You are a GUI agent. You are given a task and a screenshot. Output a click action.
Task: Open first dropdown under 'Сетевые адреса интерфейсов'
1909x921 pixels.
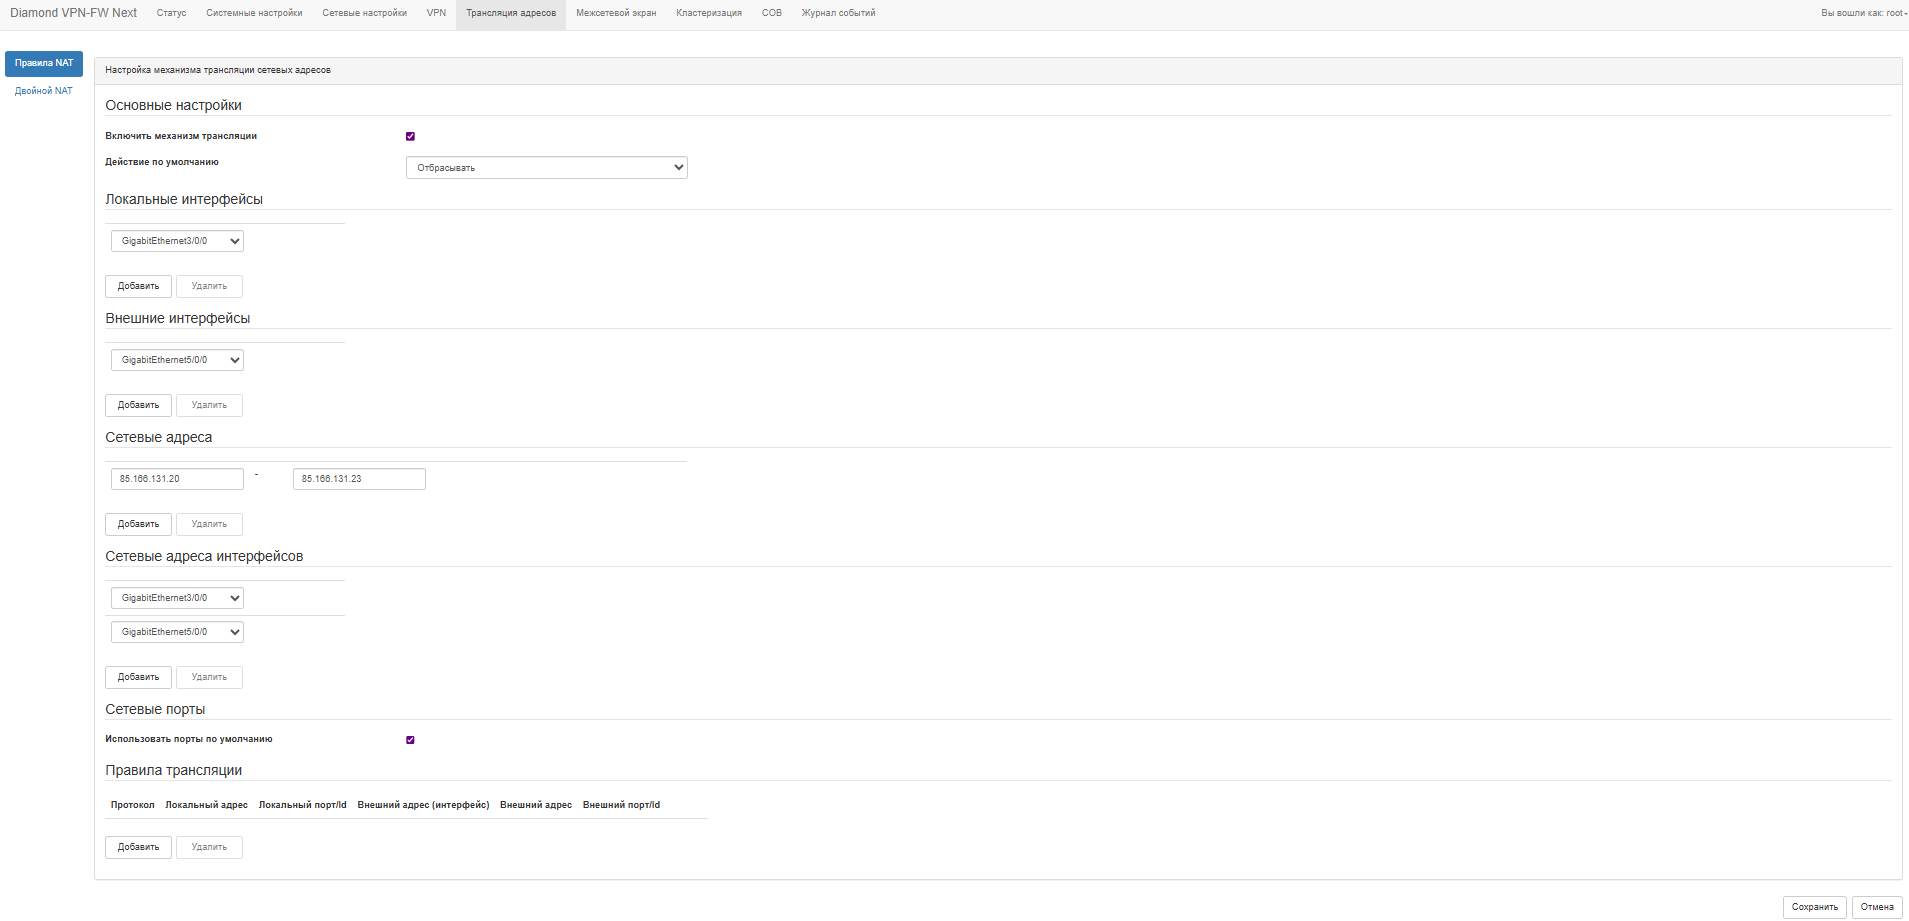coord(177,598)
